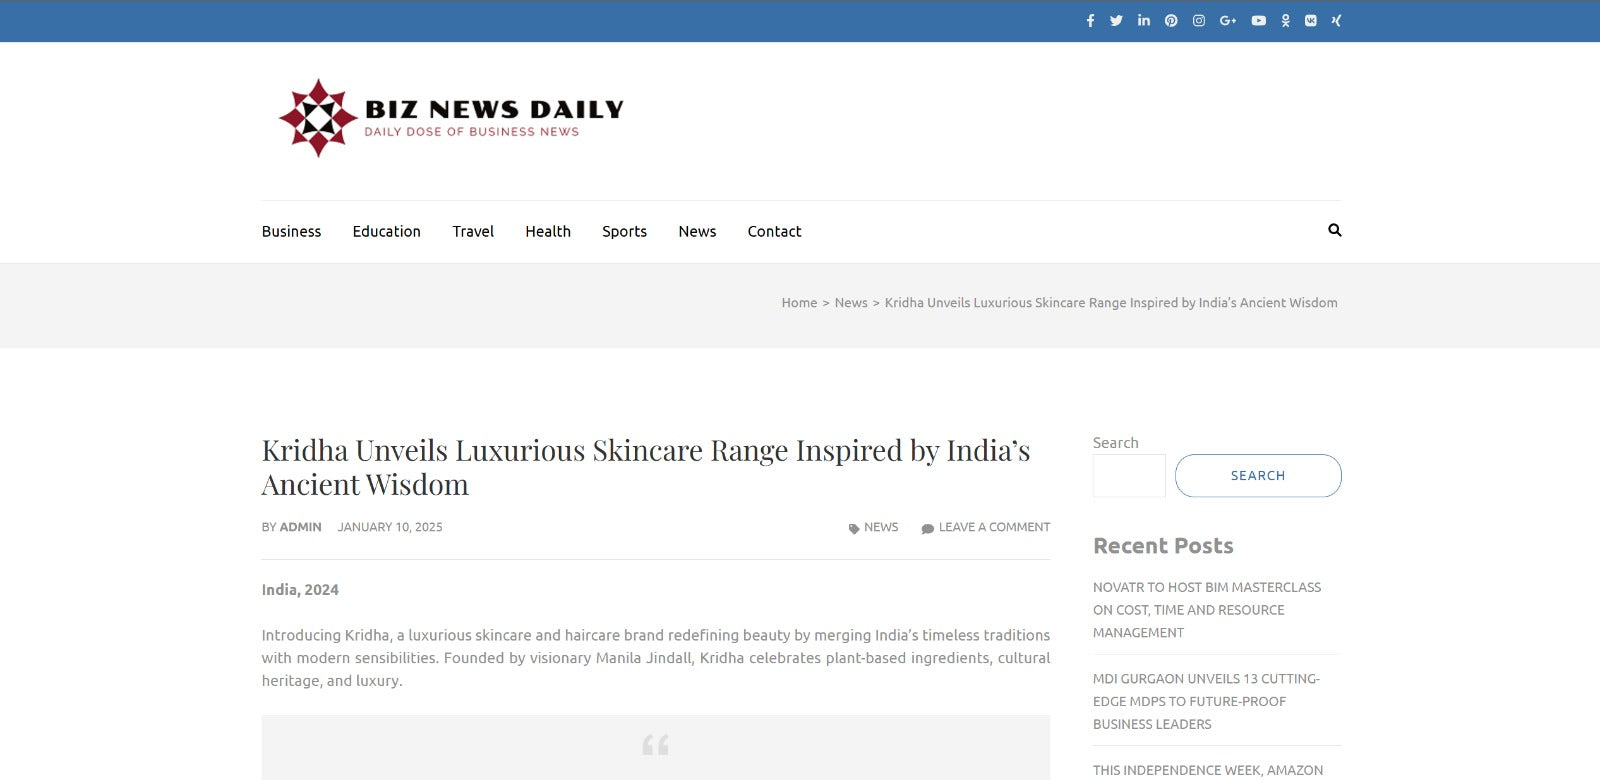
Task: Open the Business menu item
Action: coord(291,231)
